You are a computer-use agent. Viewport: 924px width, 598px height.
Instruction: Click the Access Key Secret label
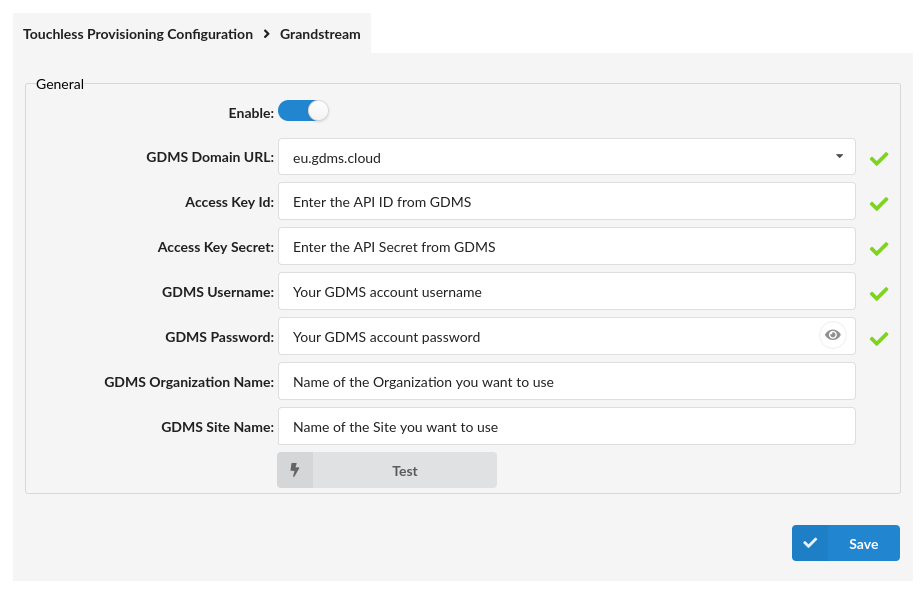coord(216,247)
